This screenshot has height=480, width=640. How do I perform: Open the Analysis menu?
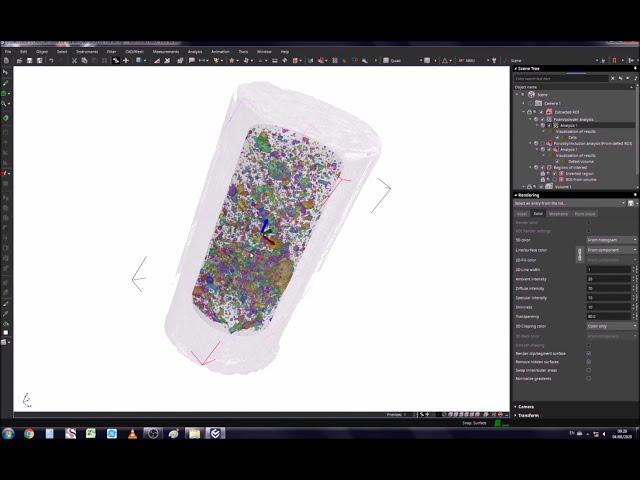click(x=195, y=52)
